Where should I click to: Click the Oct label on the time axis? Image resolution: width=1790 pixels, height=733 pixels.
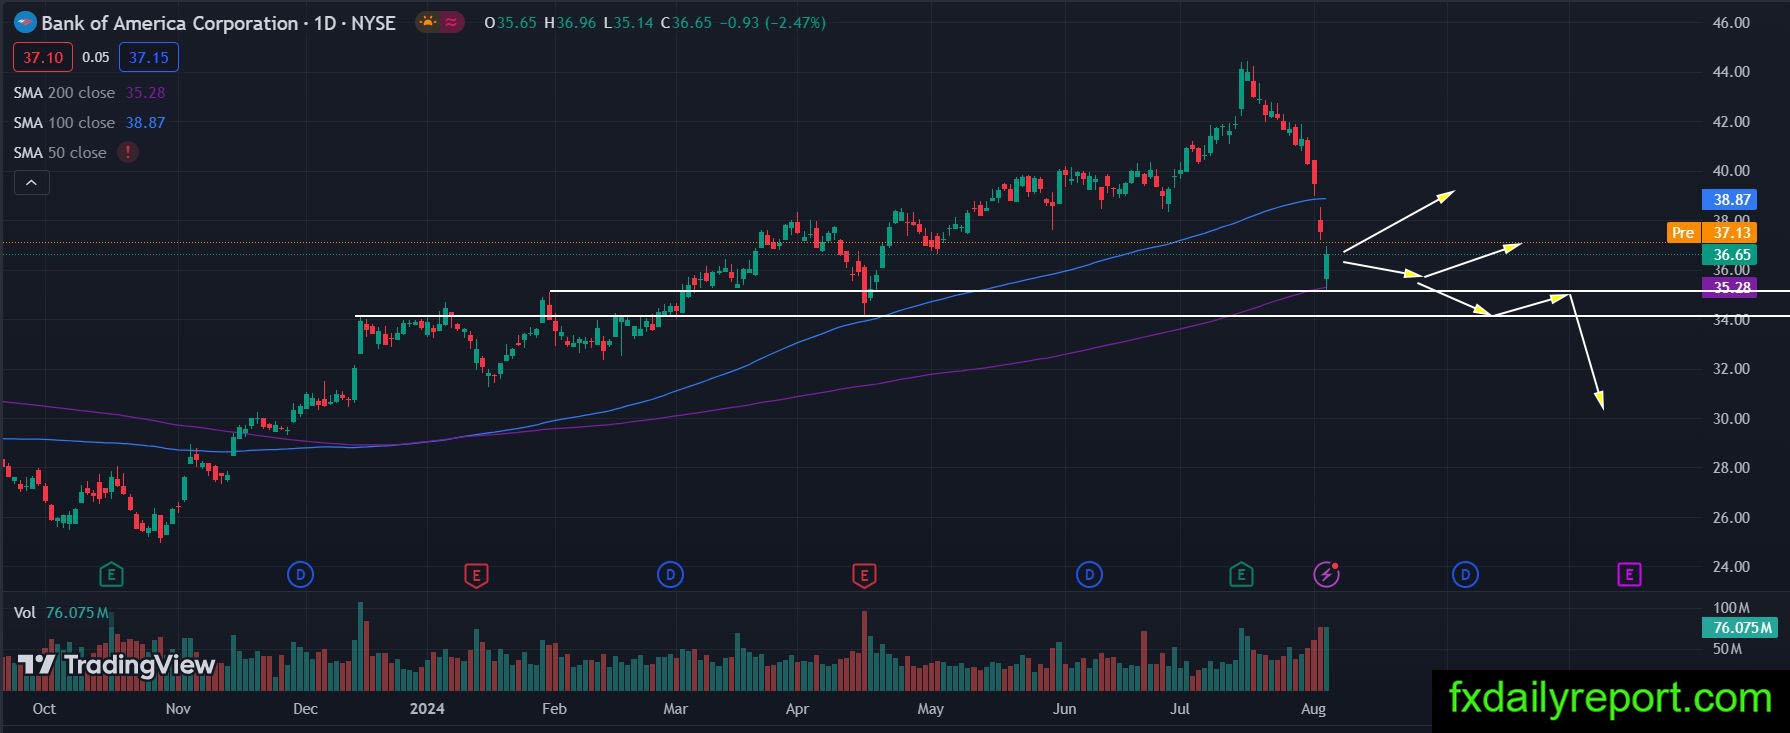44,708
